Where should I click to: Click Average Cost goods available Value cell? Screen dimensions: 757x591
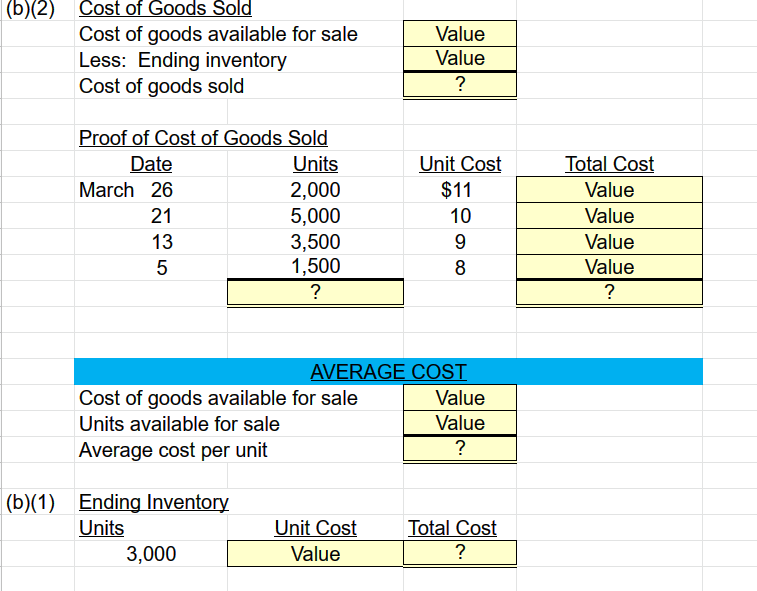point(460,398)
